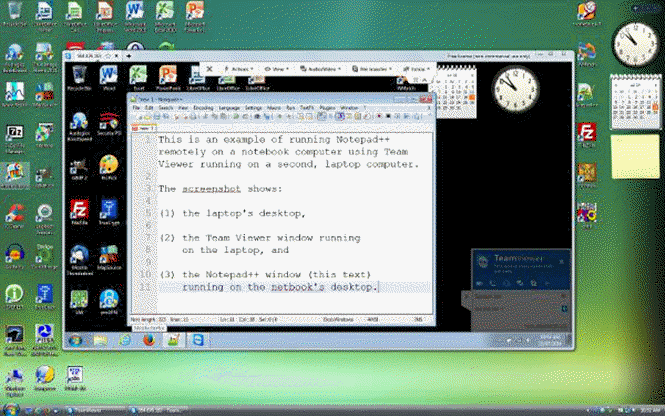Click the Excel icon on the remote desktop
This screenshot has height=416, width=665.
[x=139, y=78]
